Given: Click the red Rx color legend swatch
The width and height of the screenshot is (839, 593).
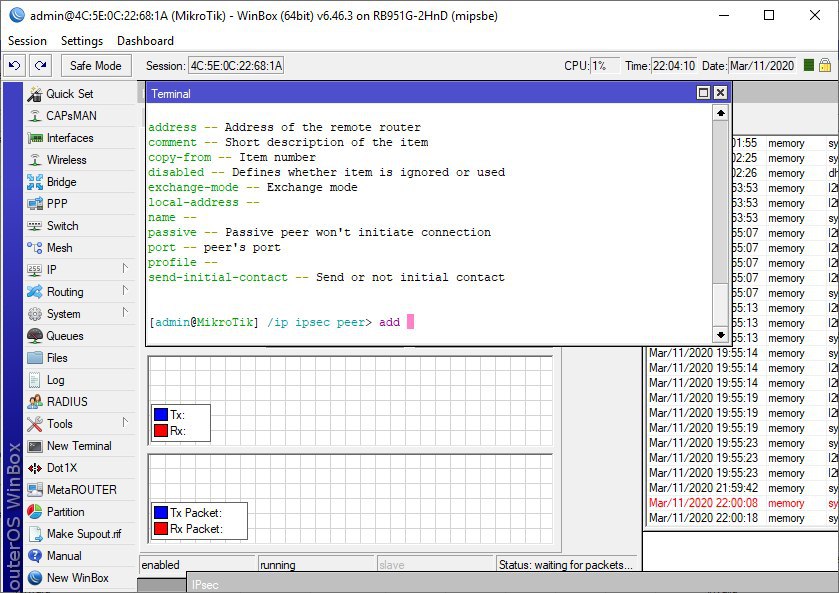Looking at the screenshot, I should click(161, 431).
